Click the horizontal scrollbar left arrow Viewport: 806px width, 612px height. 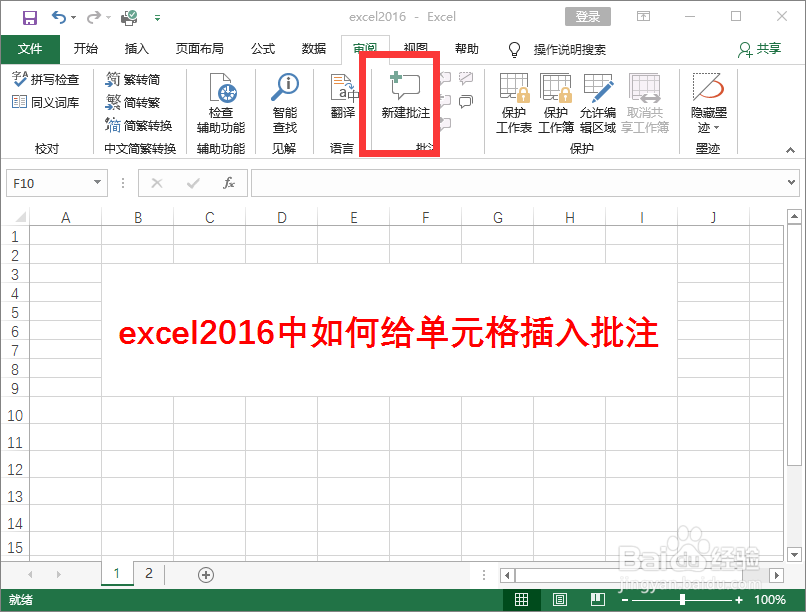pos(507,575)
